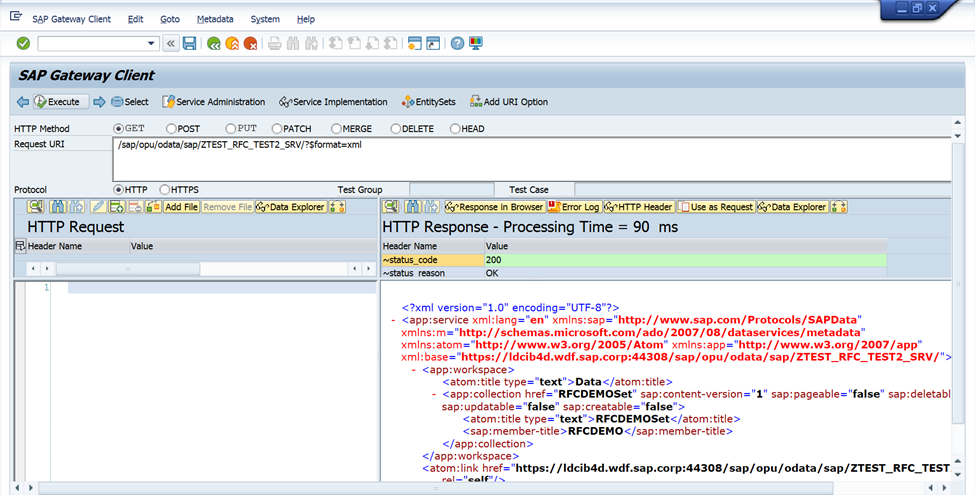
Task: Click the red Cancel icon
Action: tap(251, 44)
